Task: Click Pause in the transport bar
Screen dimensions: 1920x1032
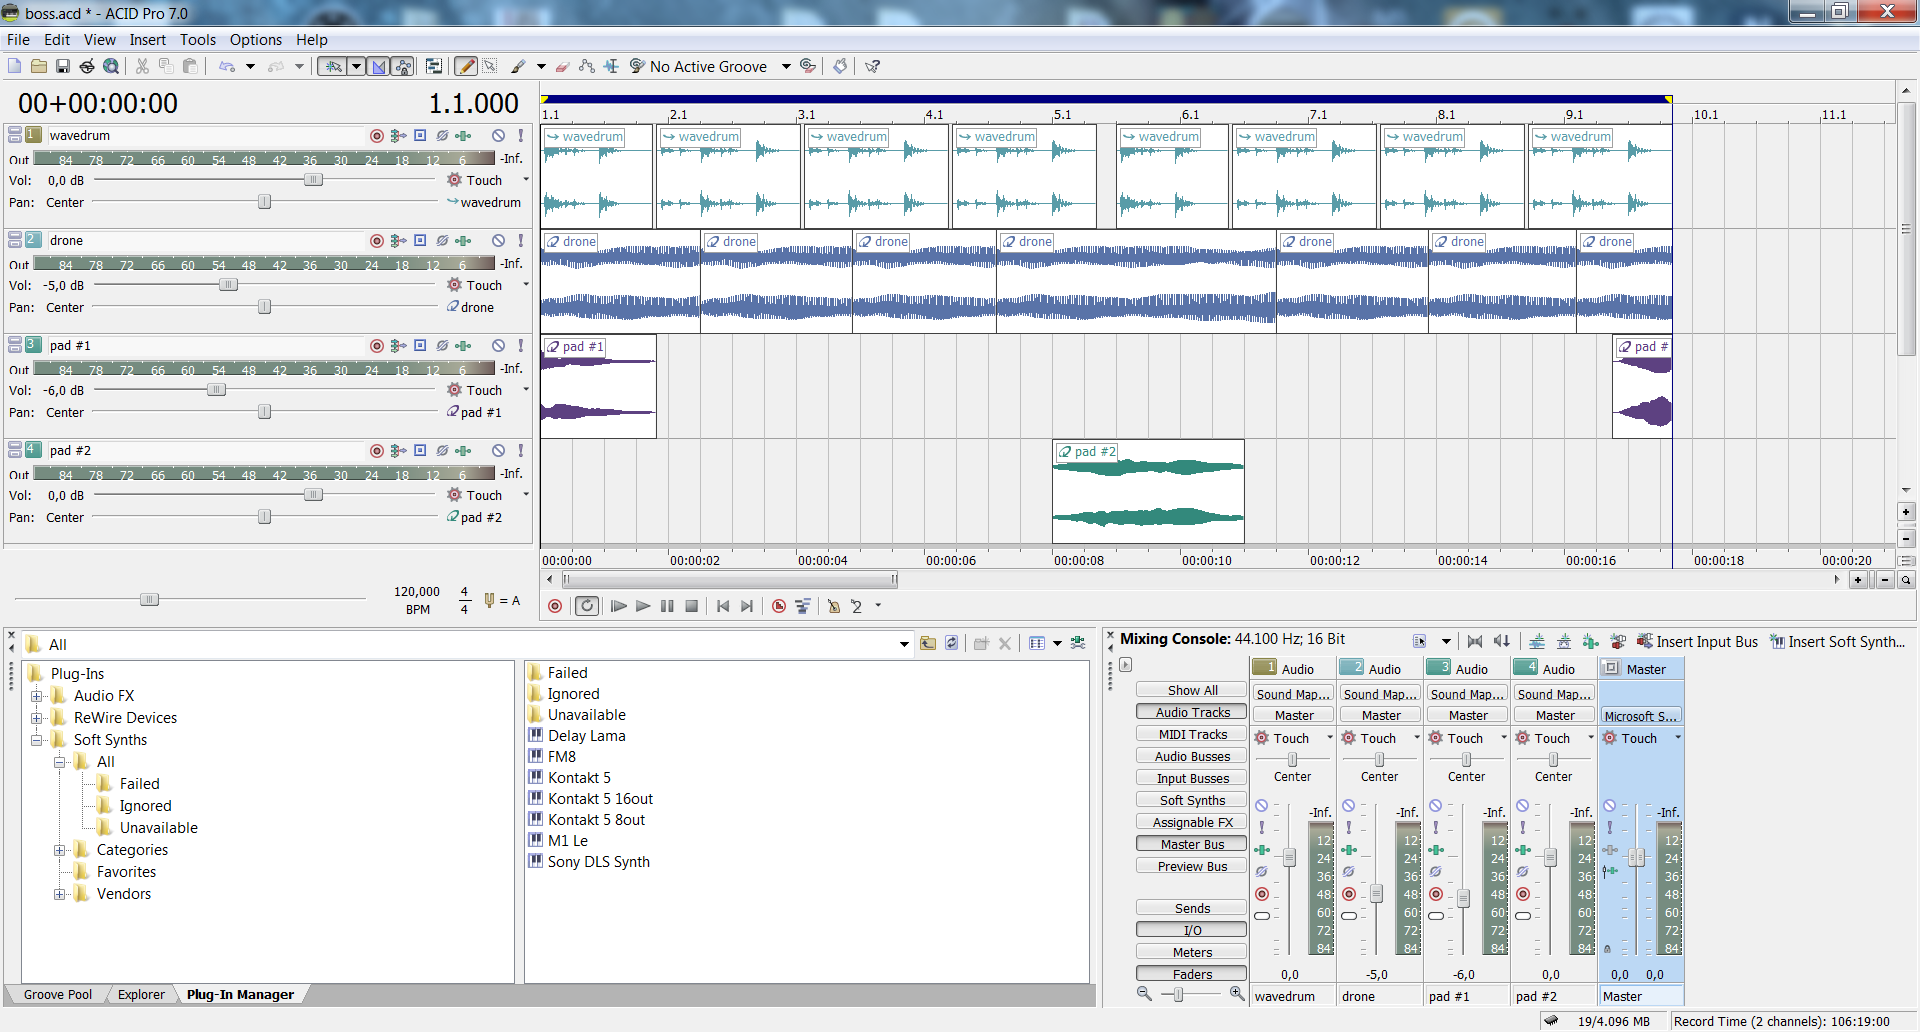Action: (x=667, y=606)
